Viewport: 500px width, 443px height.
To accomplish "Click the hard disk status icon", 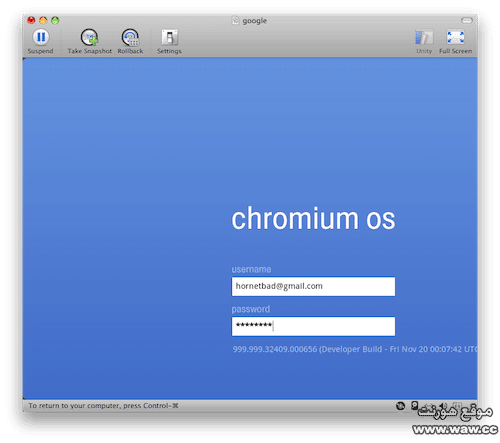I will click(414, 405).
